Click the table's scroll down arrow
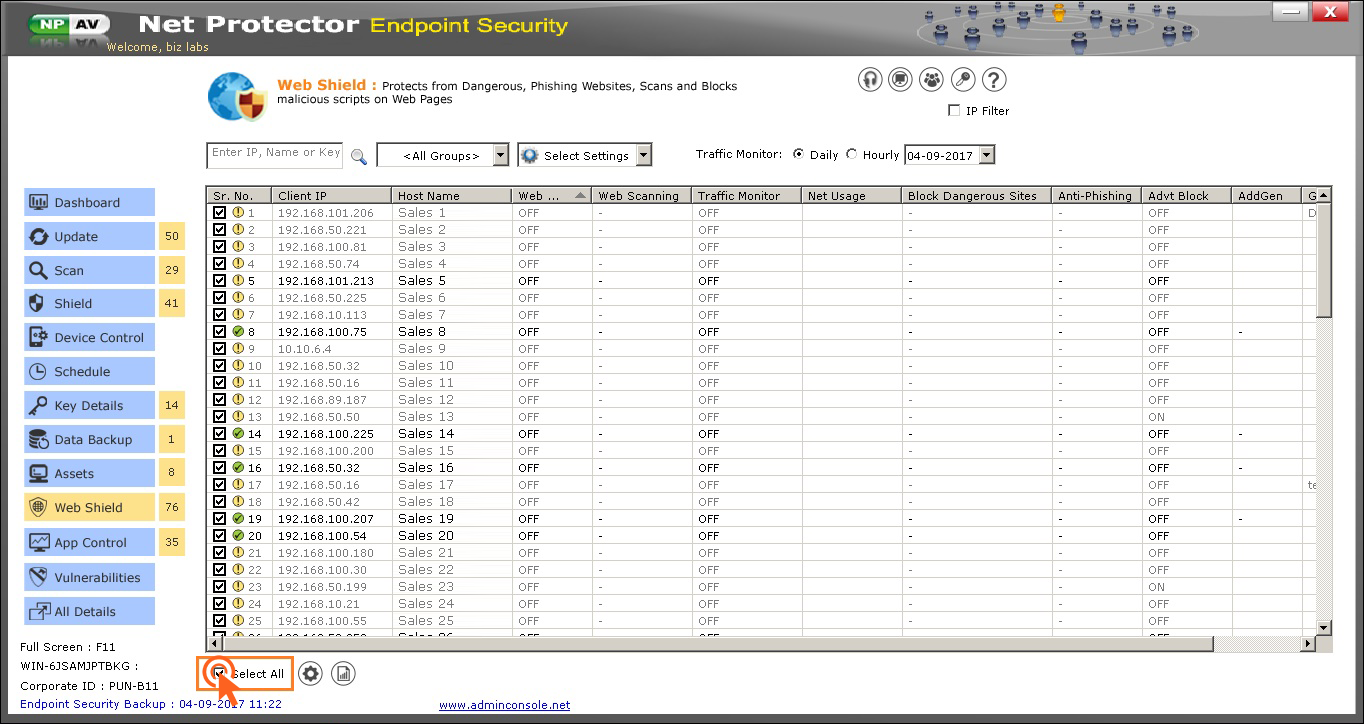The height and width of the screenshot is (724, 1364). click(1324, 627)
